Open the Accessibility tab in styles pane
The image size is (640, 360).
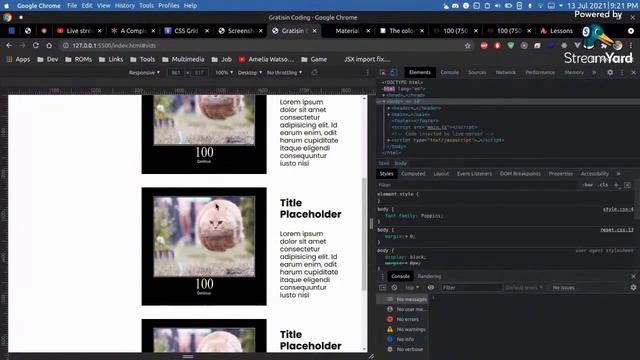tap(594, 173)
